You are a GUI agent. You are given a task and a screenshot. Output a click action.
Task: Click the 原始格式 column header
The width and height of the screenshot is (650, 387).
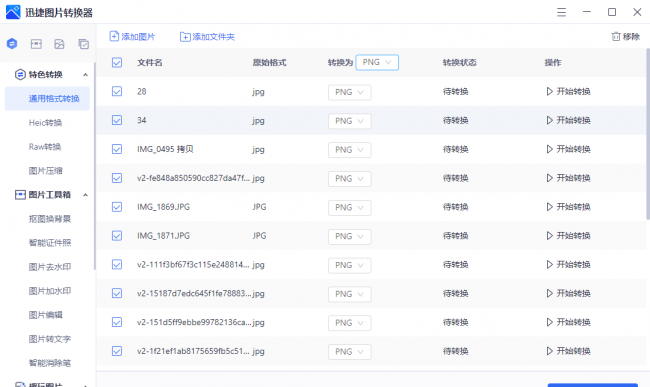point(269,63)
